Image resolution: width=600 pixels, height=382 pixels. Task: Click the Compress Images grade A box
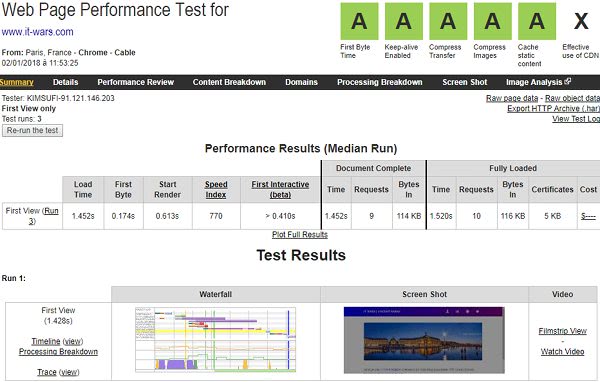pyautogui.click(x=492, y=21)
